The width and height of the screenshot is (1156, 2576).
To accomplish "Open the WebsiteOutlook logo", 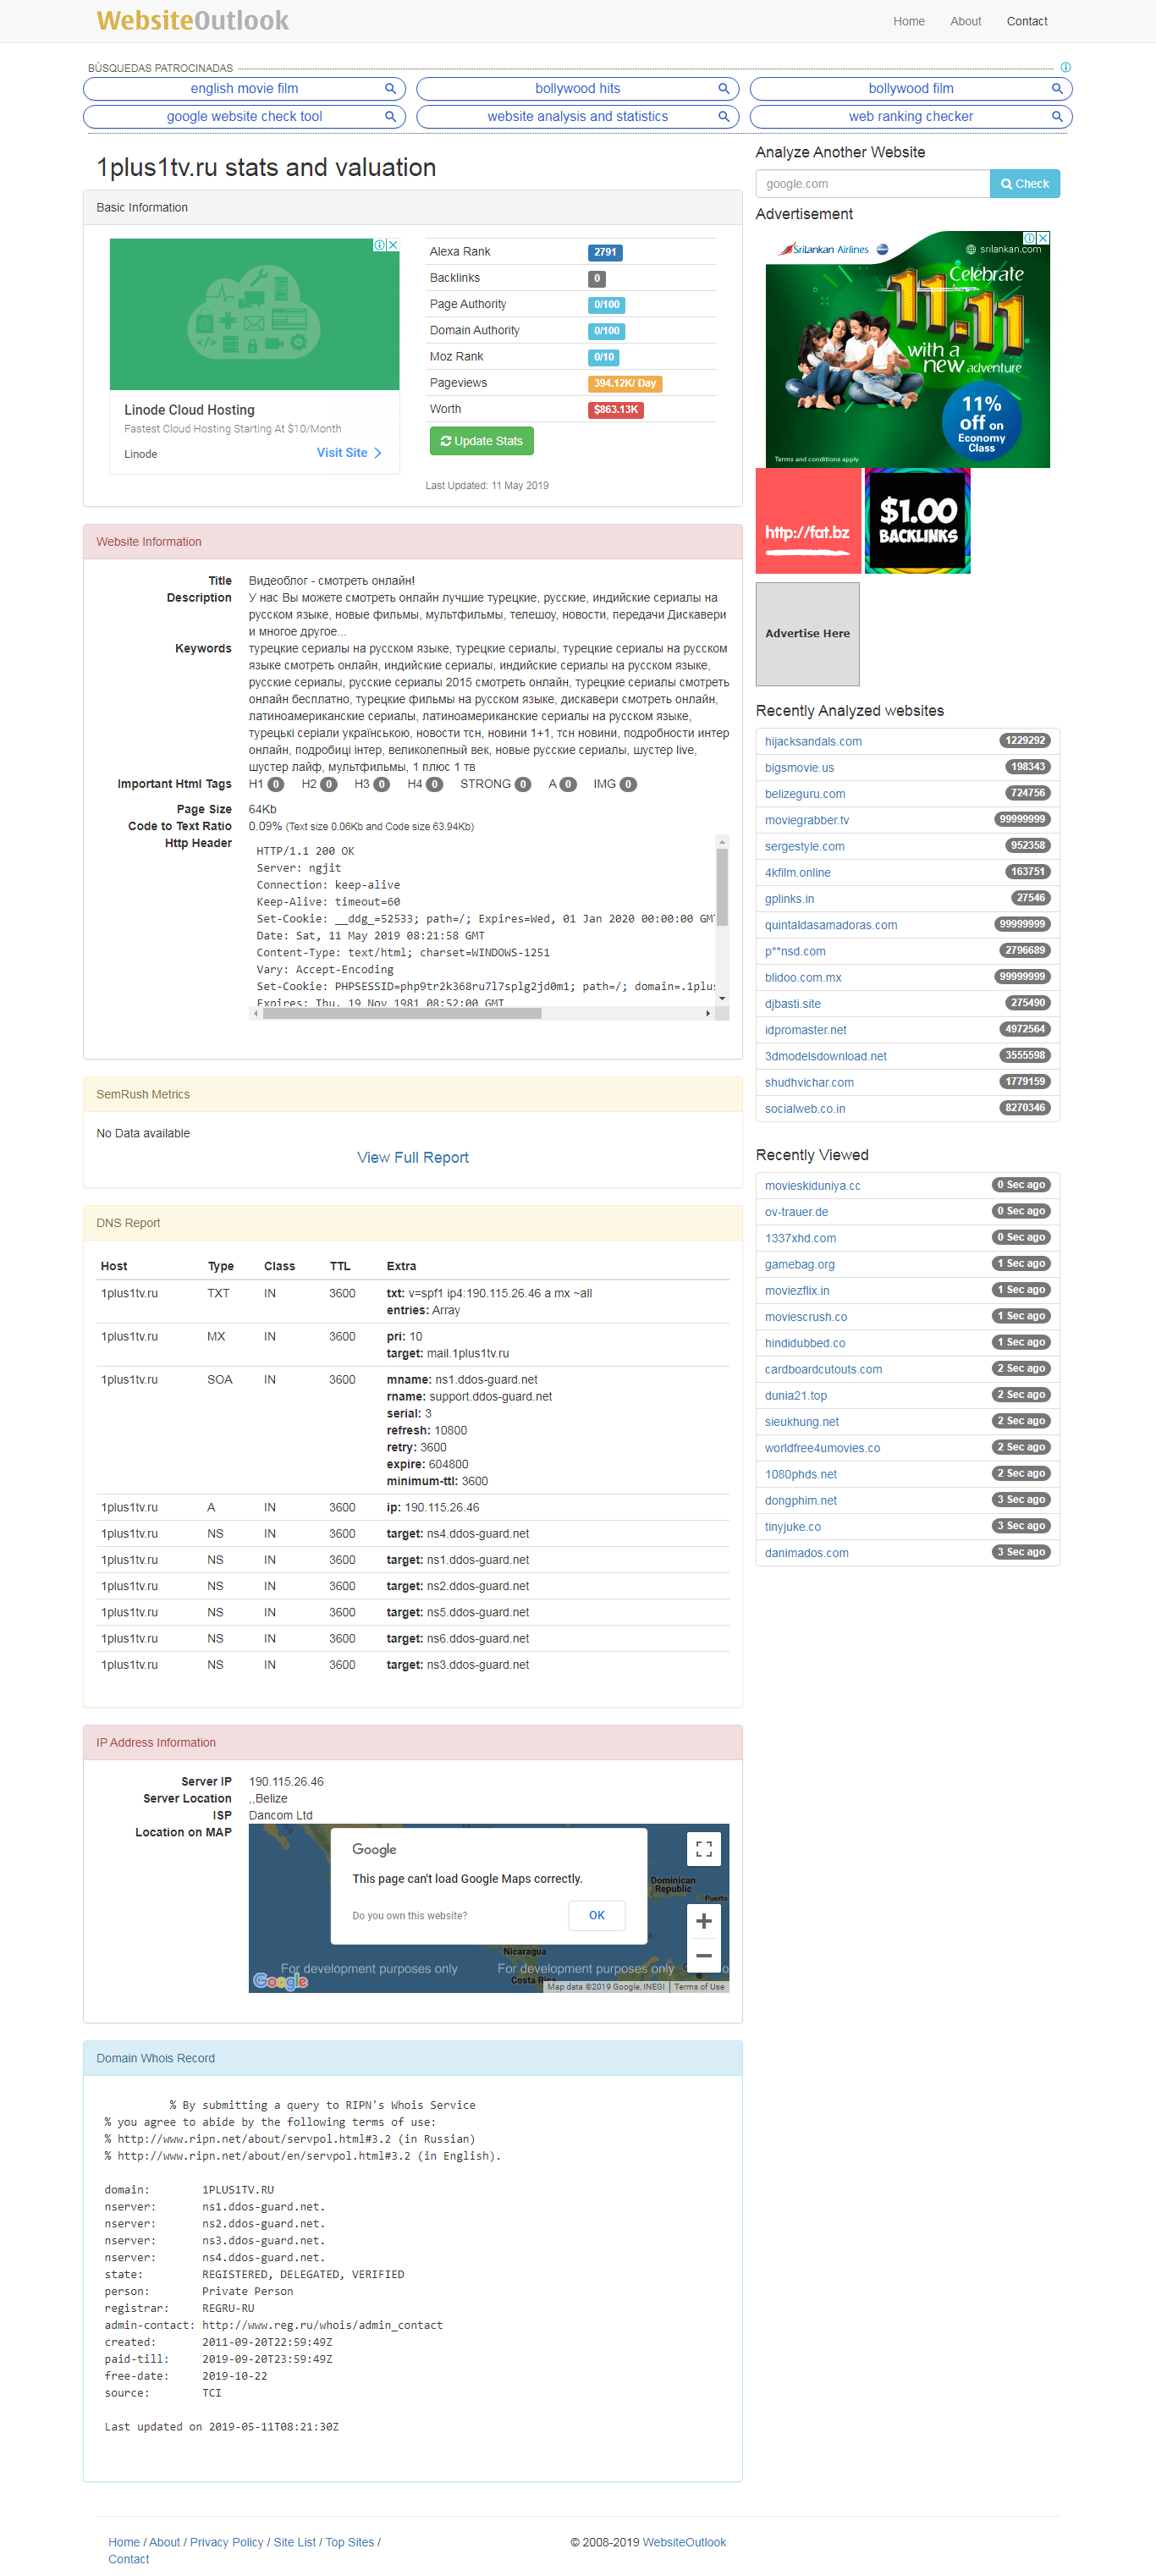I will tap(192, 20).
